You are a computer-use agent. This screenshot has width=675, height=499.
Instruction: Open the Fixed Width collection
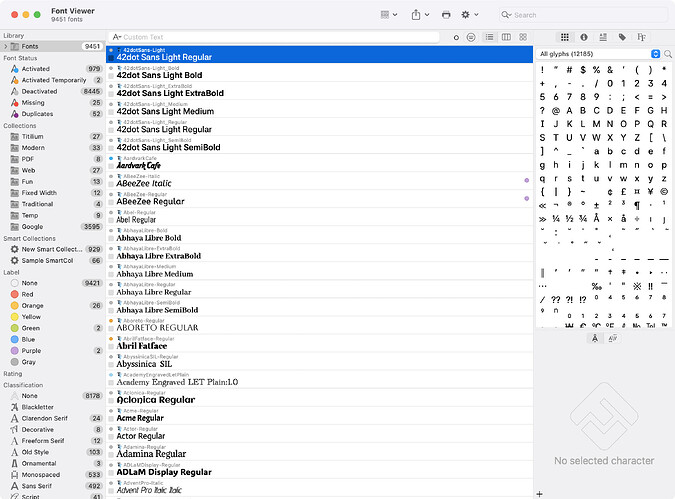52,193
